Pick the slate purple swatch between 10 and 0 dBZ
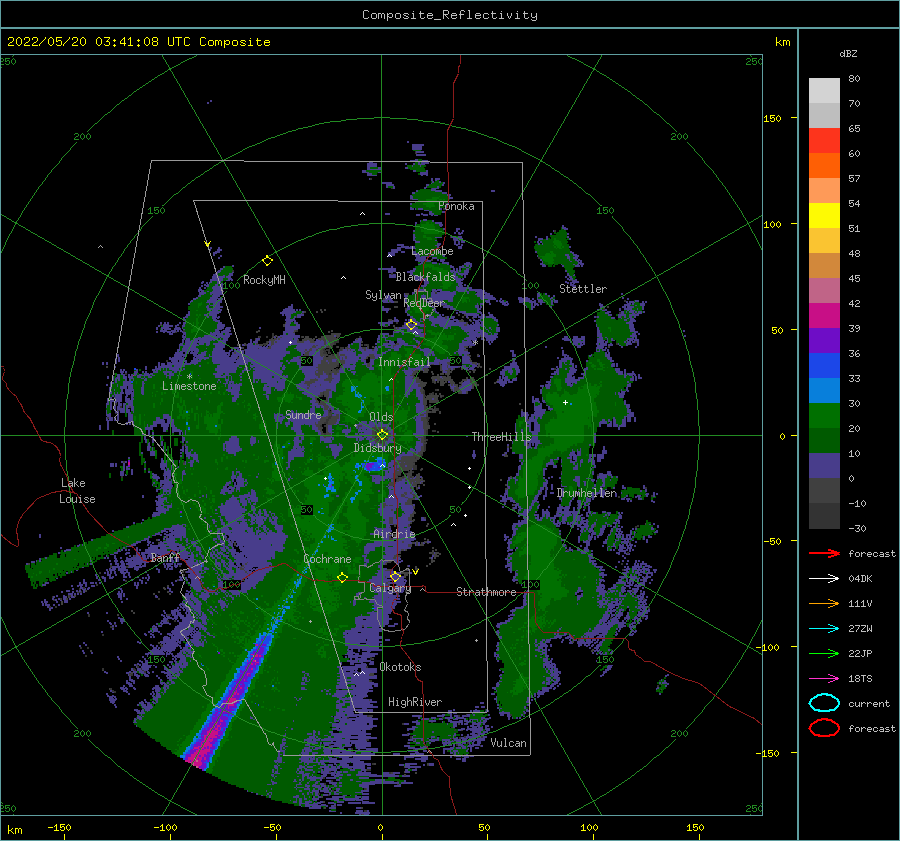The image size is (900, 841). pos(824,466)
